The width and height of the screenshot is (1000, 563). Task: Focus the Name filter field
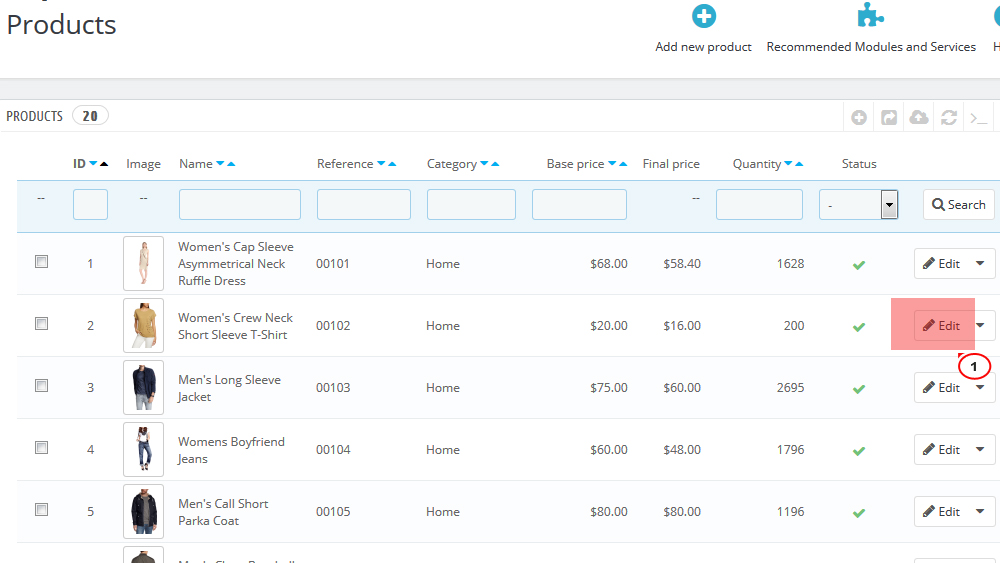tap(240, 205)
